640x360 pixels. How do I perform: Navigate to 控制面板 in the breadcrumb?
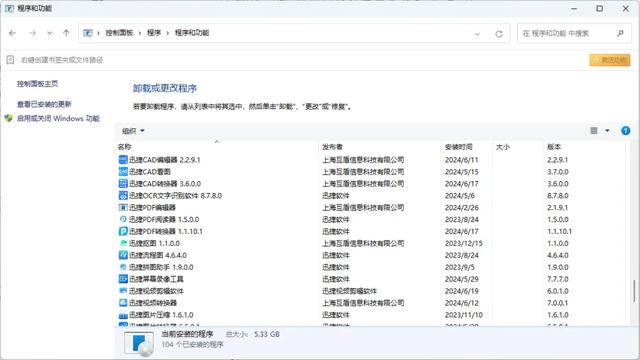click(x=119, y=33)
